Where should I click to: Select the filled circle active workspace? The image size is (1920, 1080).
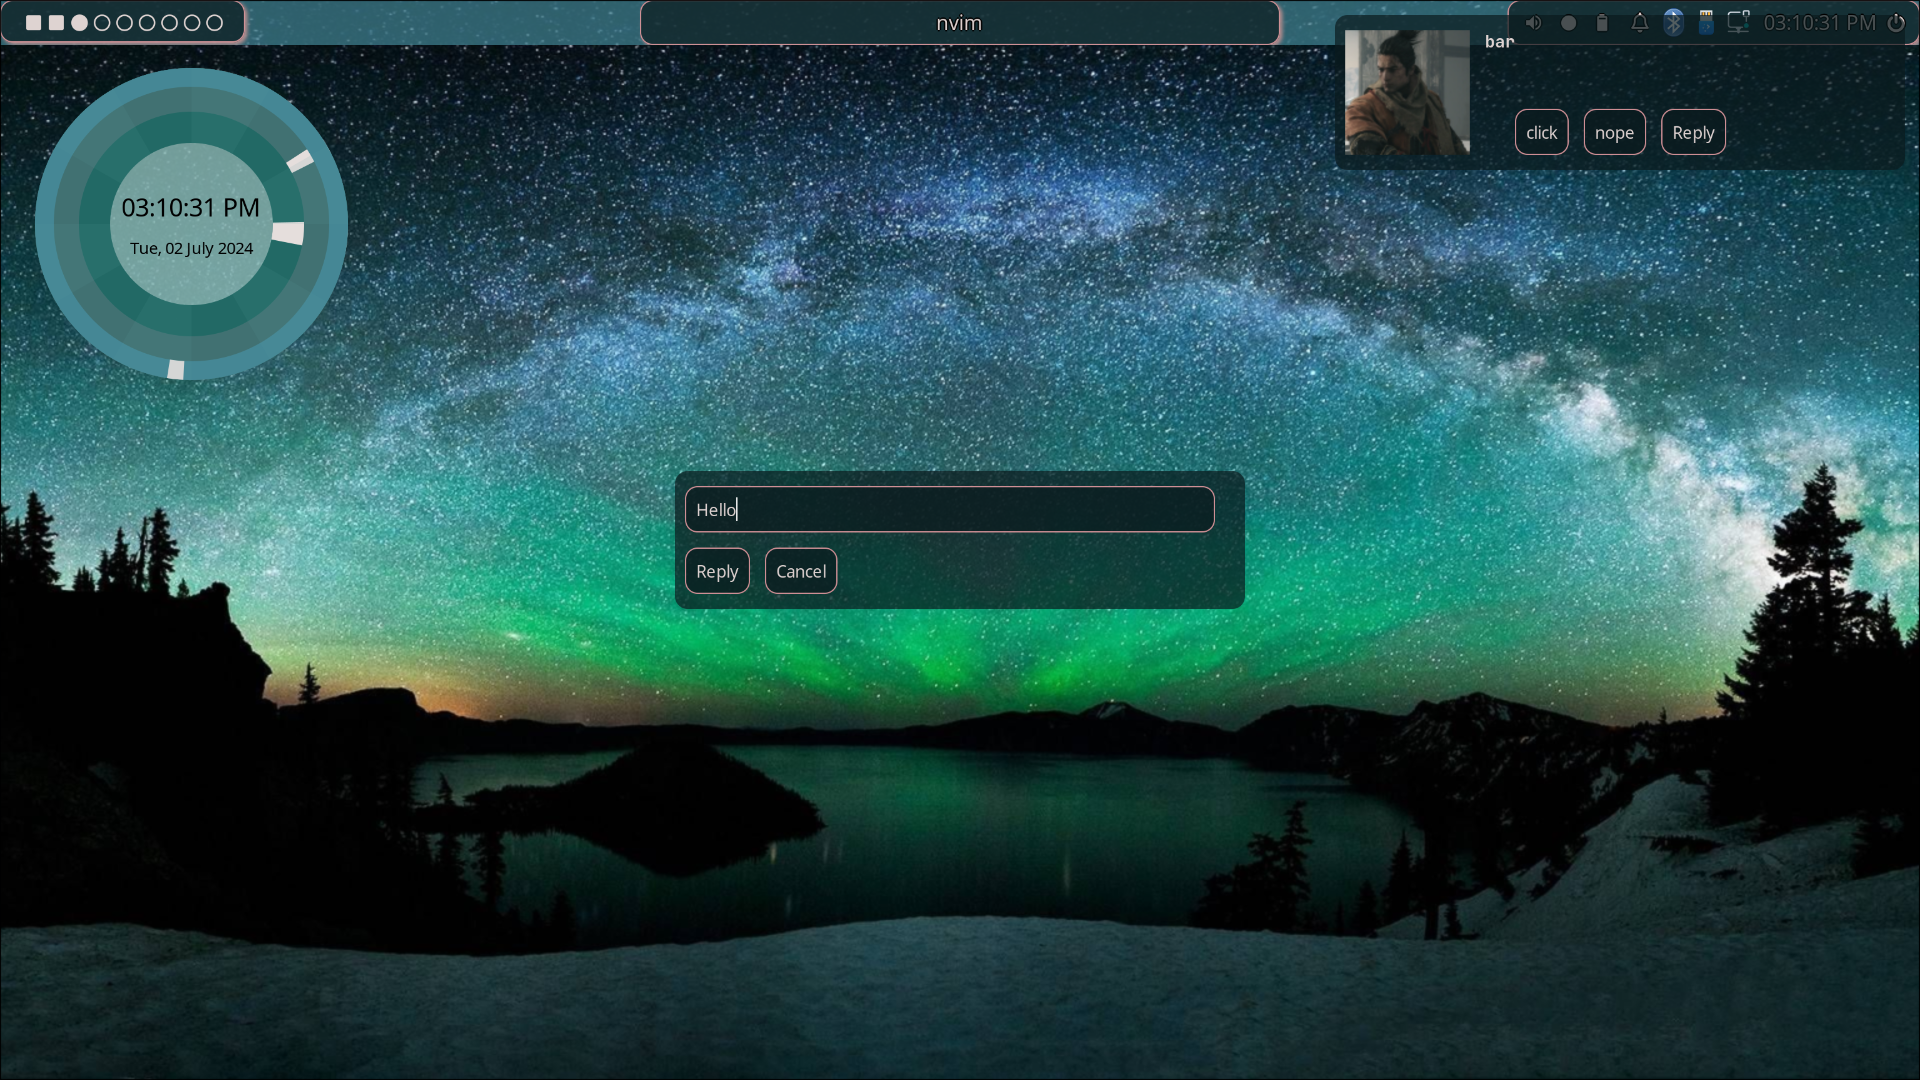pos(79,22)
